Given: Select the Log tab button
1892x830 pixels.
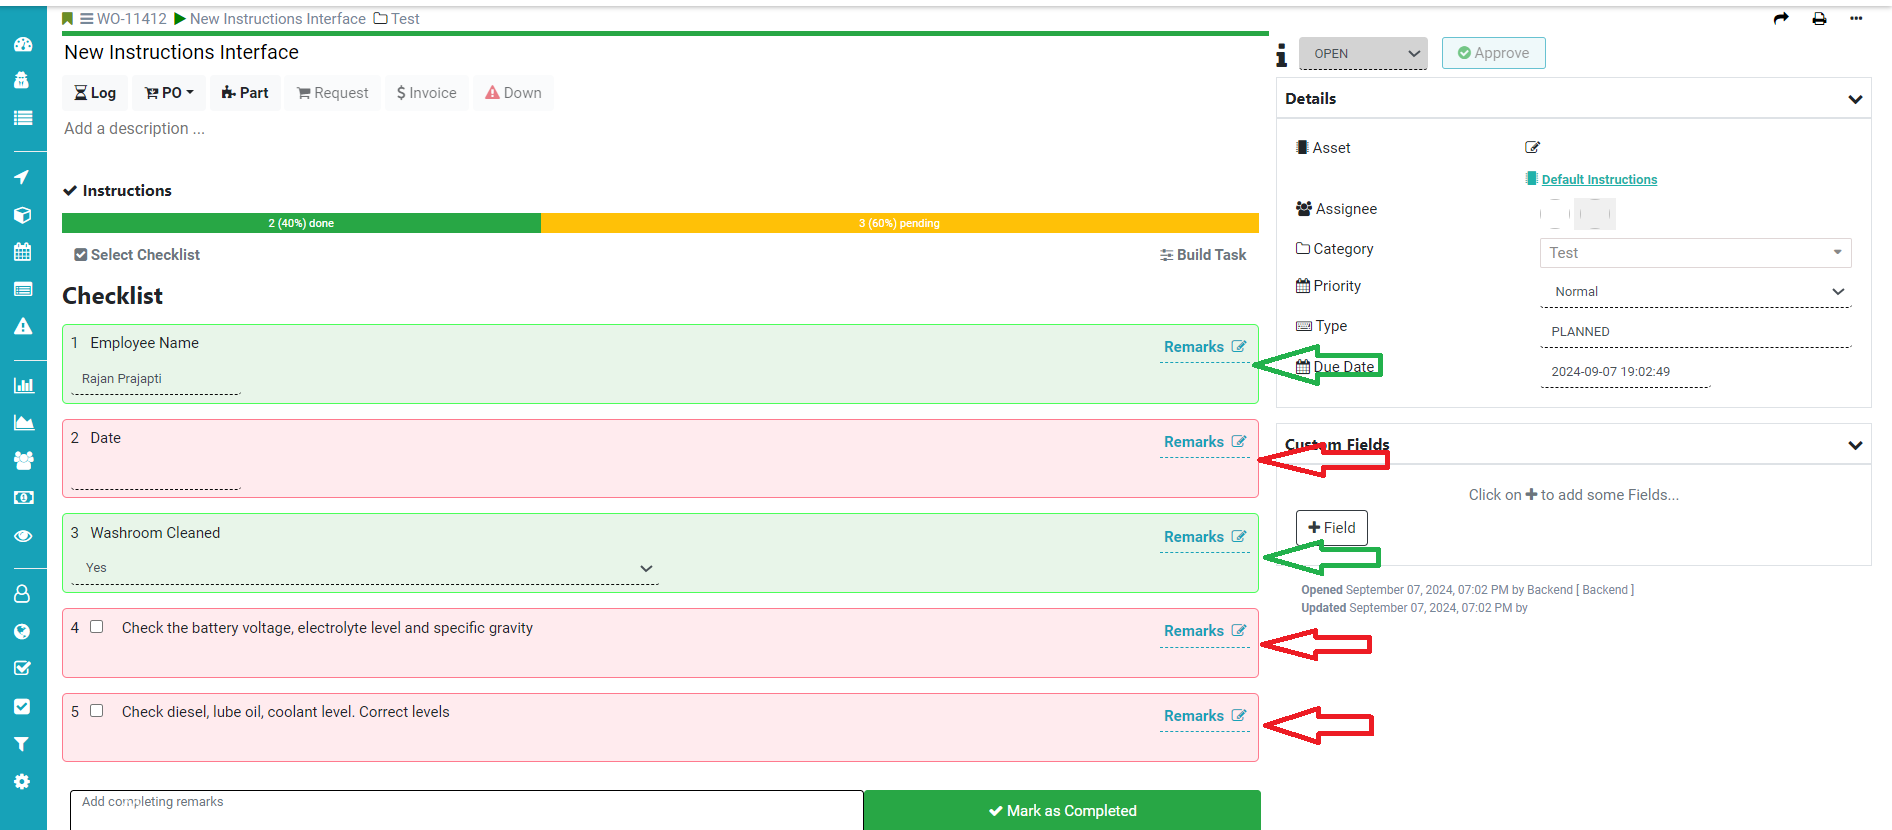Looking at the screenshot, I should [x=95, y=93].
